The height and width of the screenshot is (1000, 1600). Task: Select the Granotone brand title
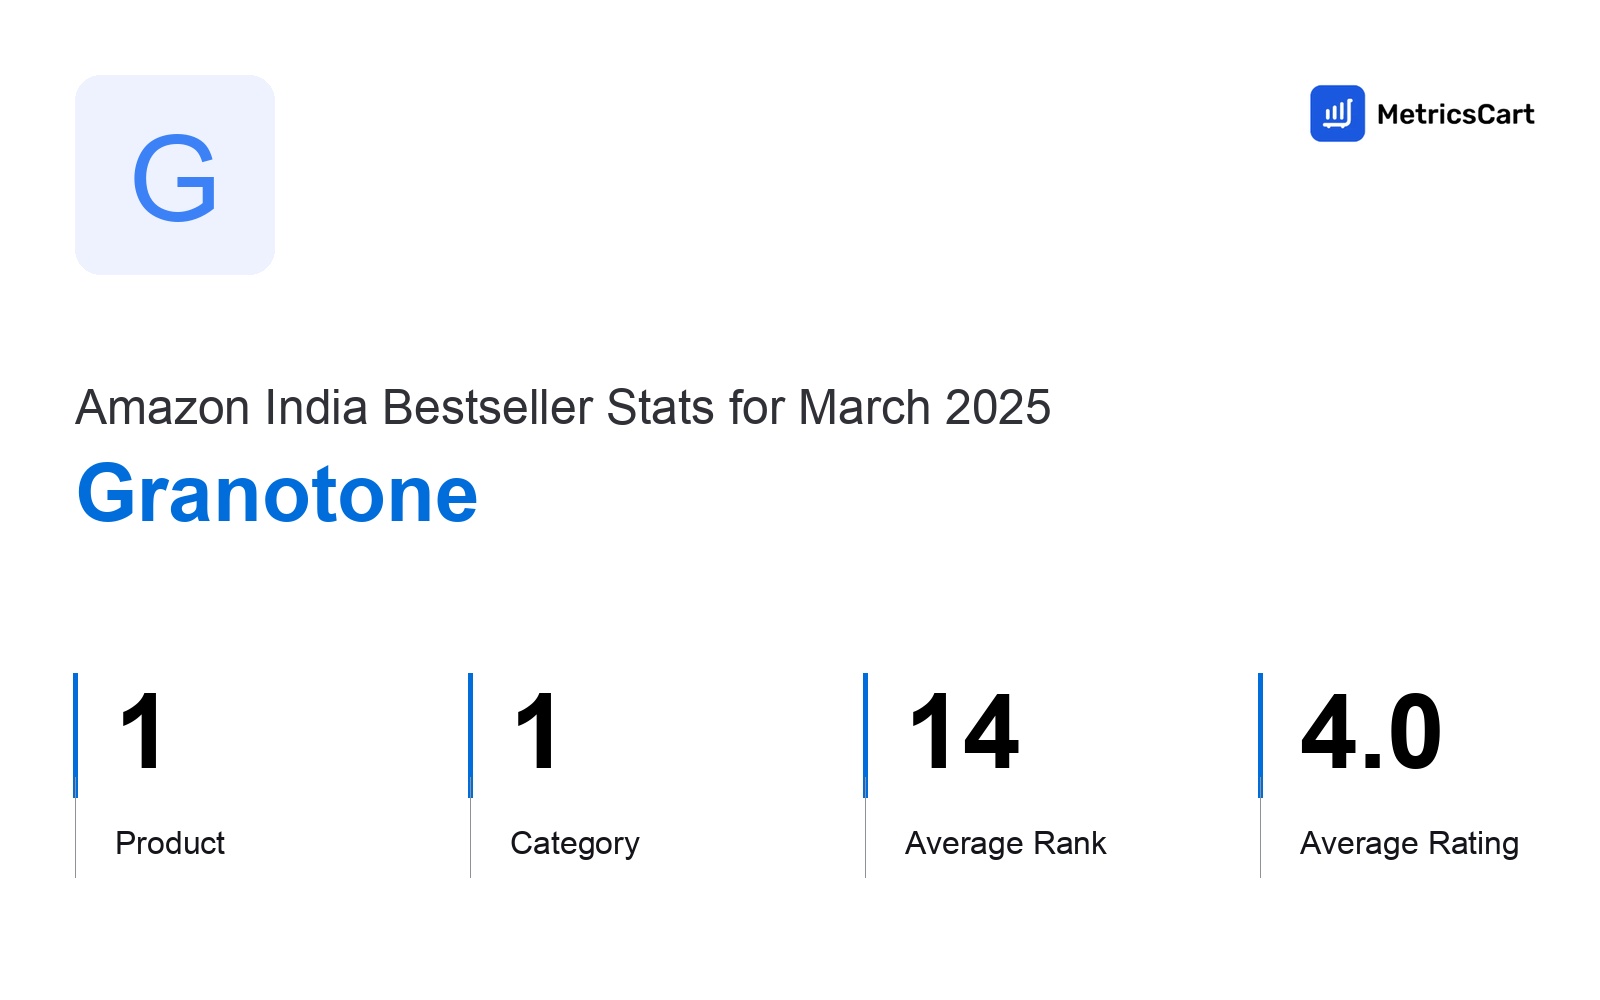277,494
